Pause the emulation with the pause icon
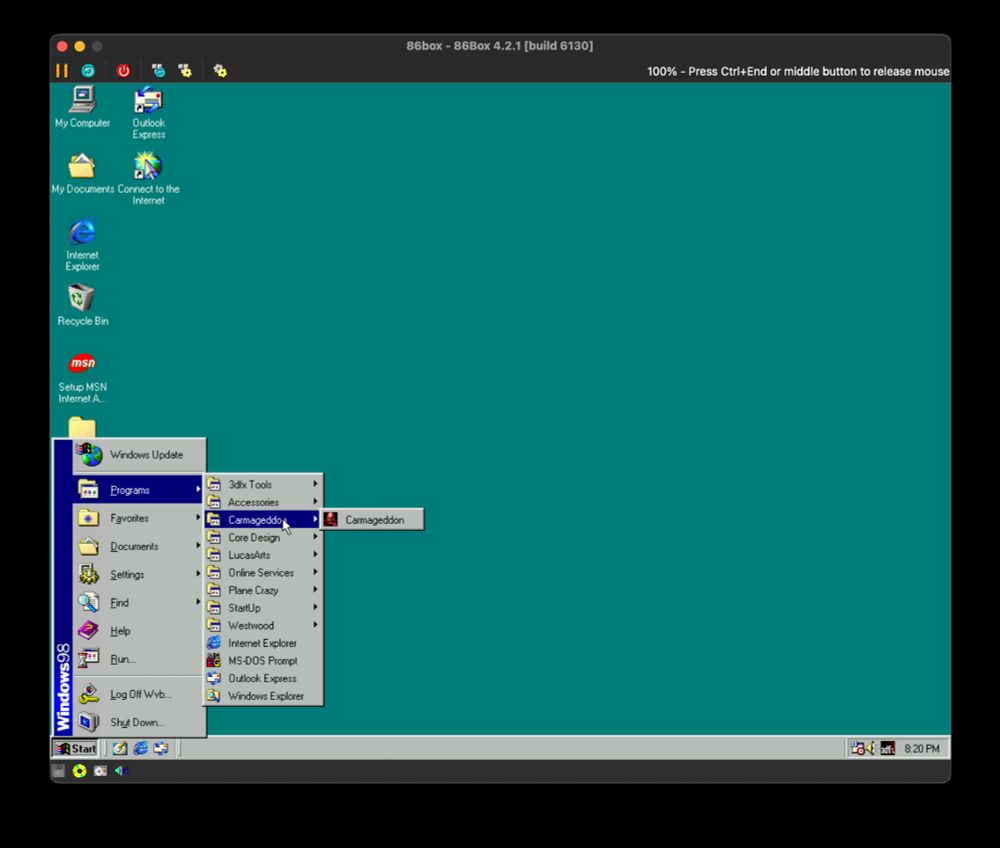The width and height of the screenshot is (1000, 848). click(62, 71)
